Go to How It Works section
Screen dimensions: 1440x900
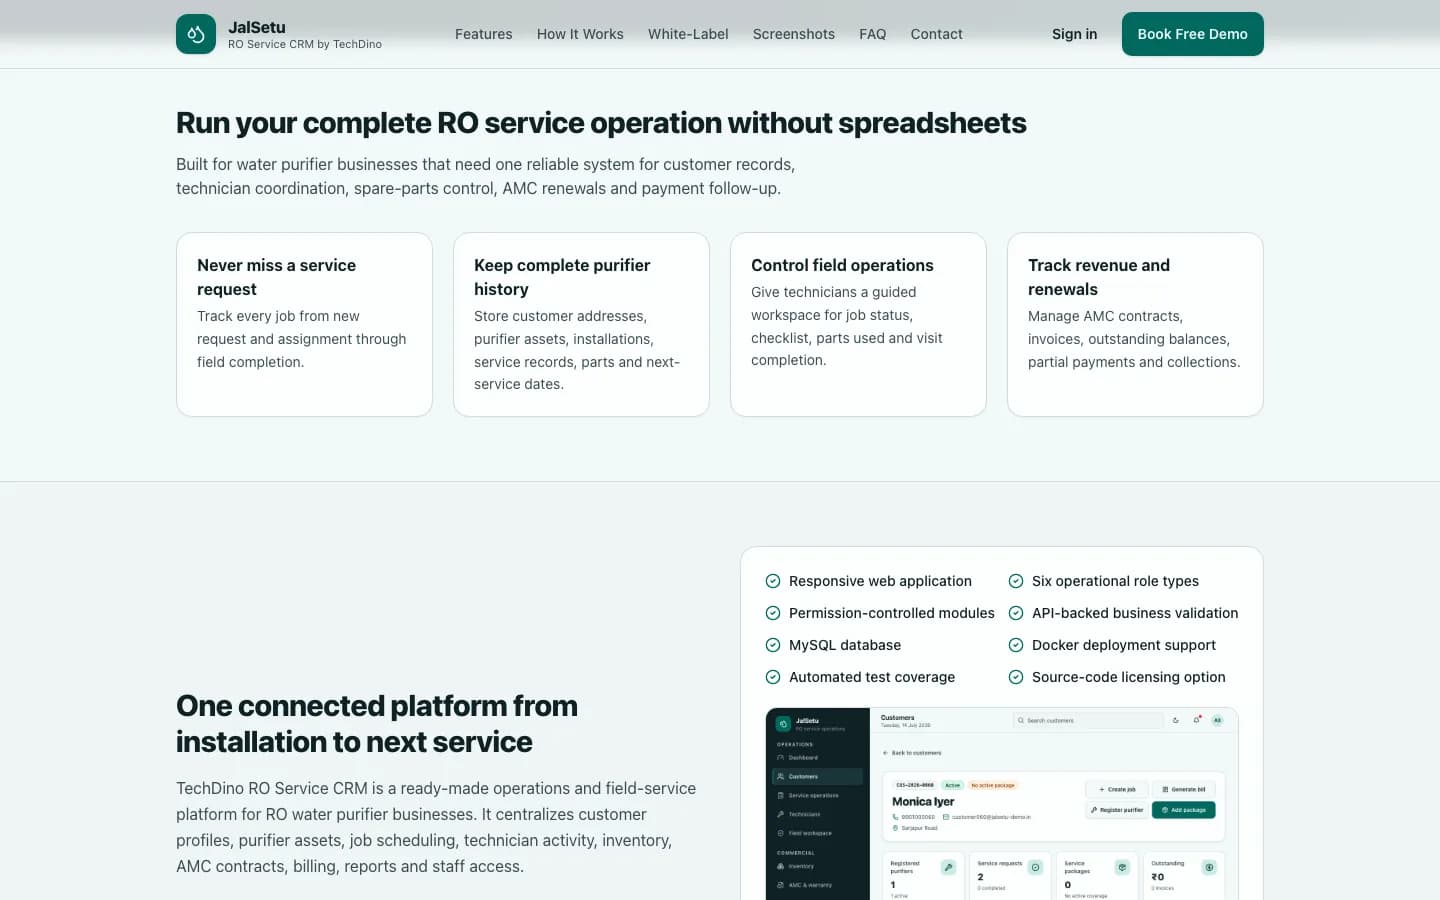coord(580,34)
